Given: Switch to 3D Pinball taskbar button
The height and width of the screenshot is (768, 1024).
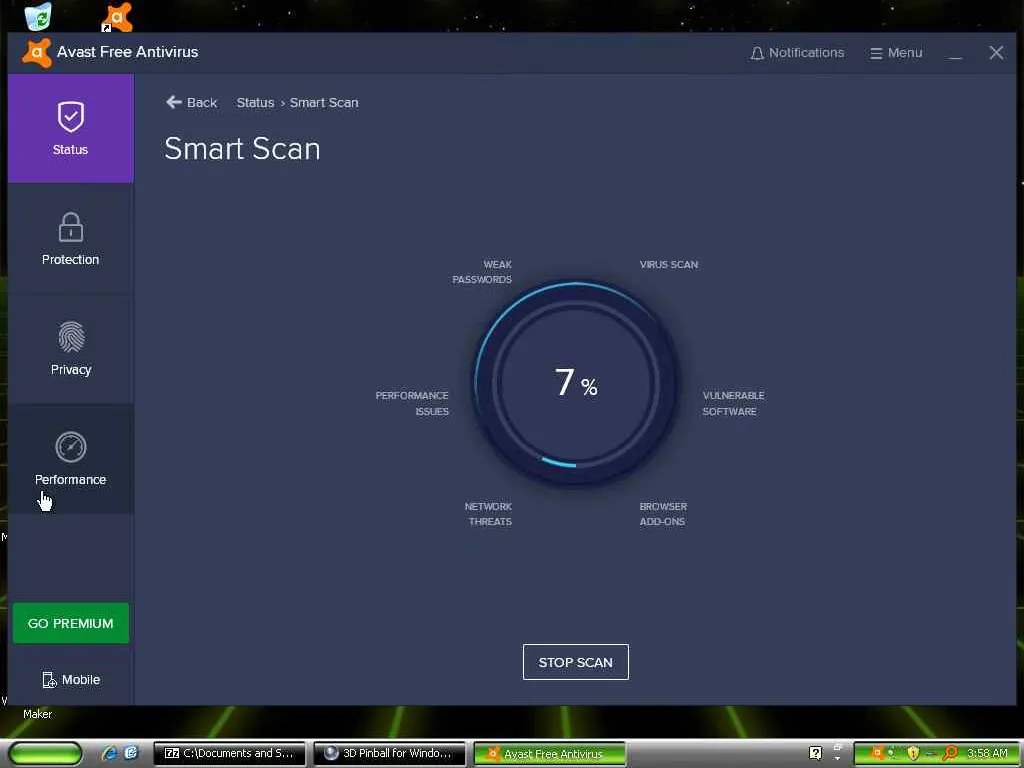Looking at the screenshot, I should pos(390,753).
